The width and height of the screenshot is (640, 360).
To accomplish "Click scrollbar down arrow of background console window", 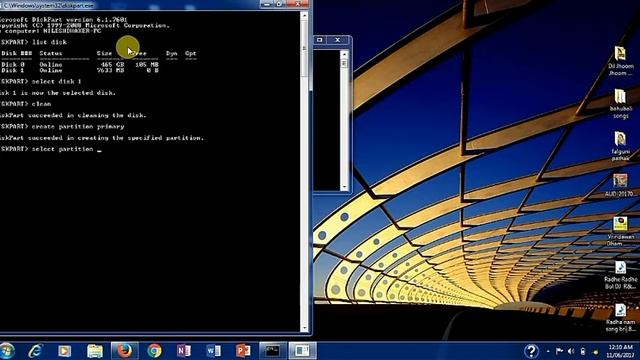I will [x=344, y=187].
